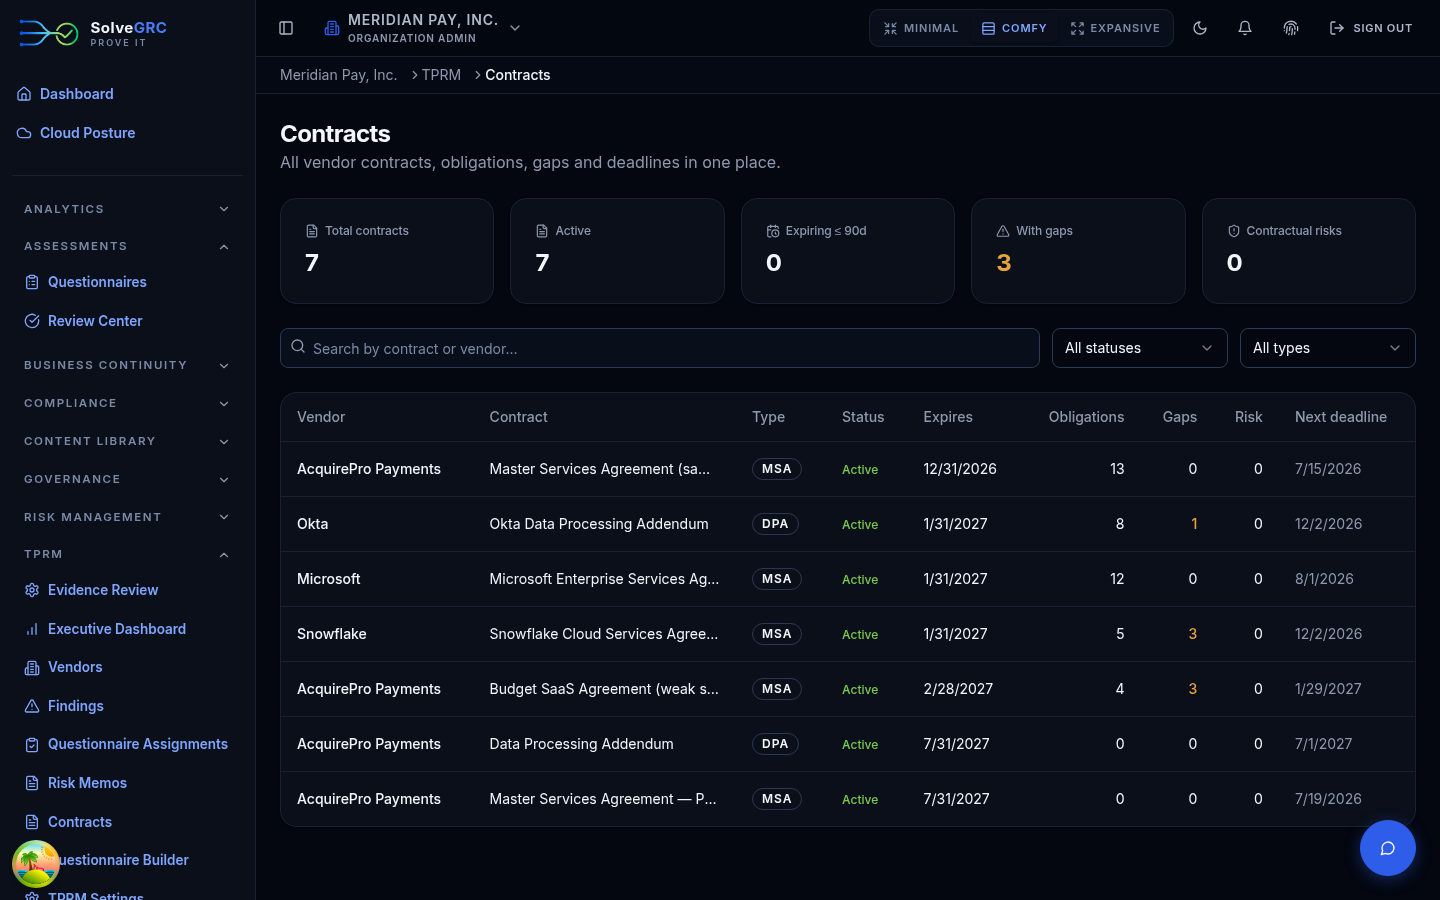This screenshot has width=1440, height=900.
Task: Focus the contract or vendor search field
Action: pyautogui.click(x=660, y=348)
